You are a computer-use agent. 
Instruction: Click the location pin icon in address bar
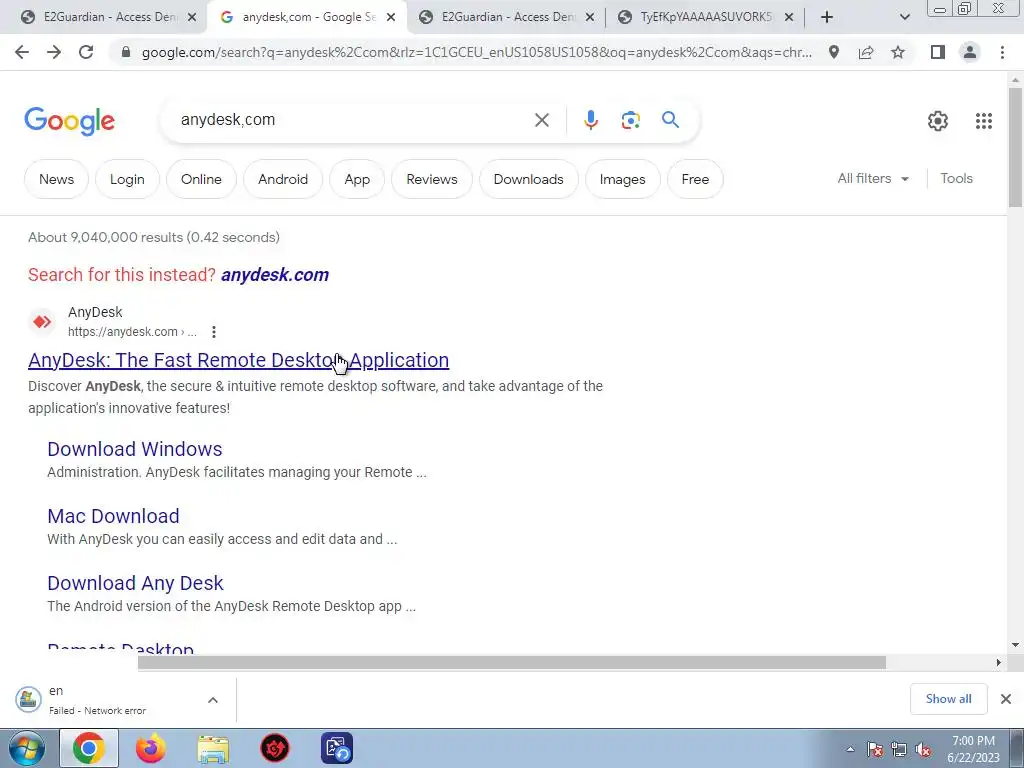point(834,52)
